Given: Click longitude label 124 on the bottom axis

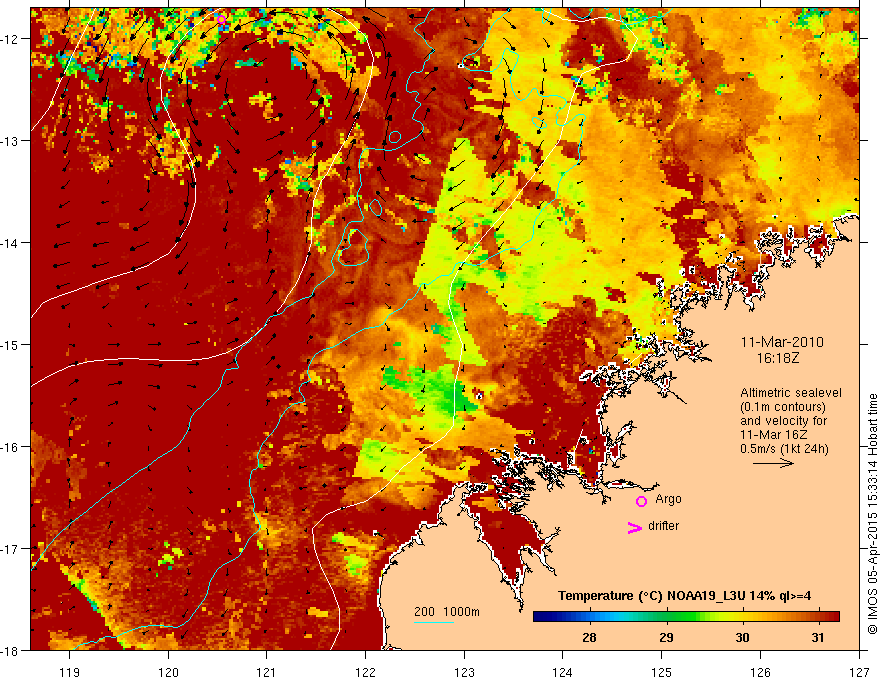Looking at the screenshot, I should pos(563,672).
